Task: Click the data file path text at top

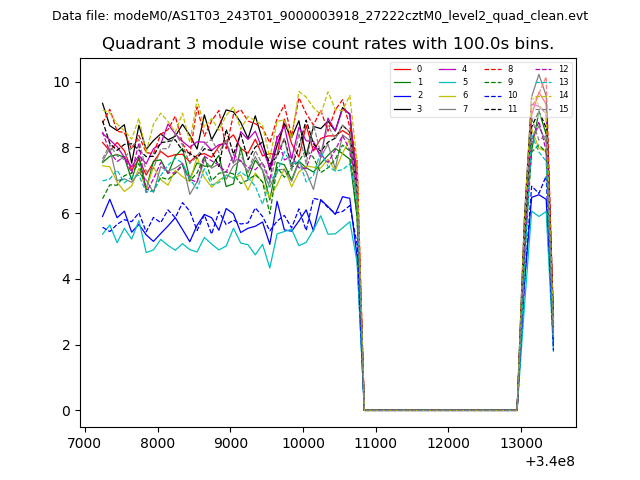Action: 320,16
